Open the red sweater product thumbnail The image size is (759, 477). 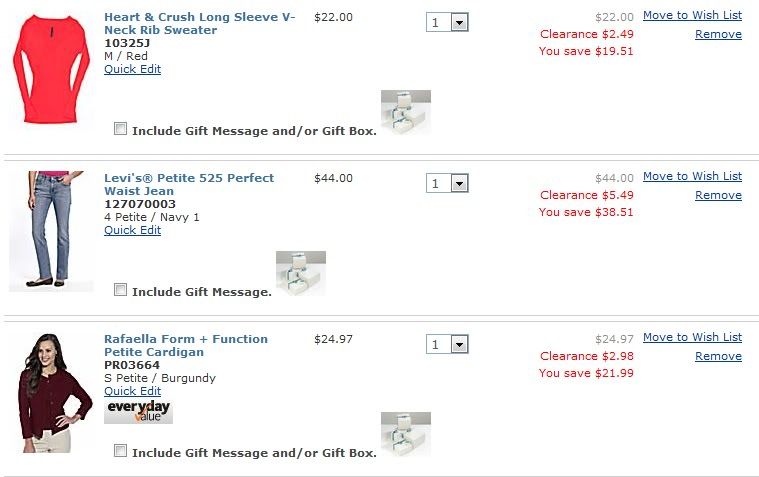pyautogui.click(x=50, y=68)
